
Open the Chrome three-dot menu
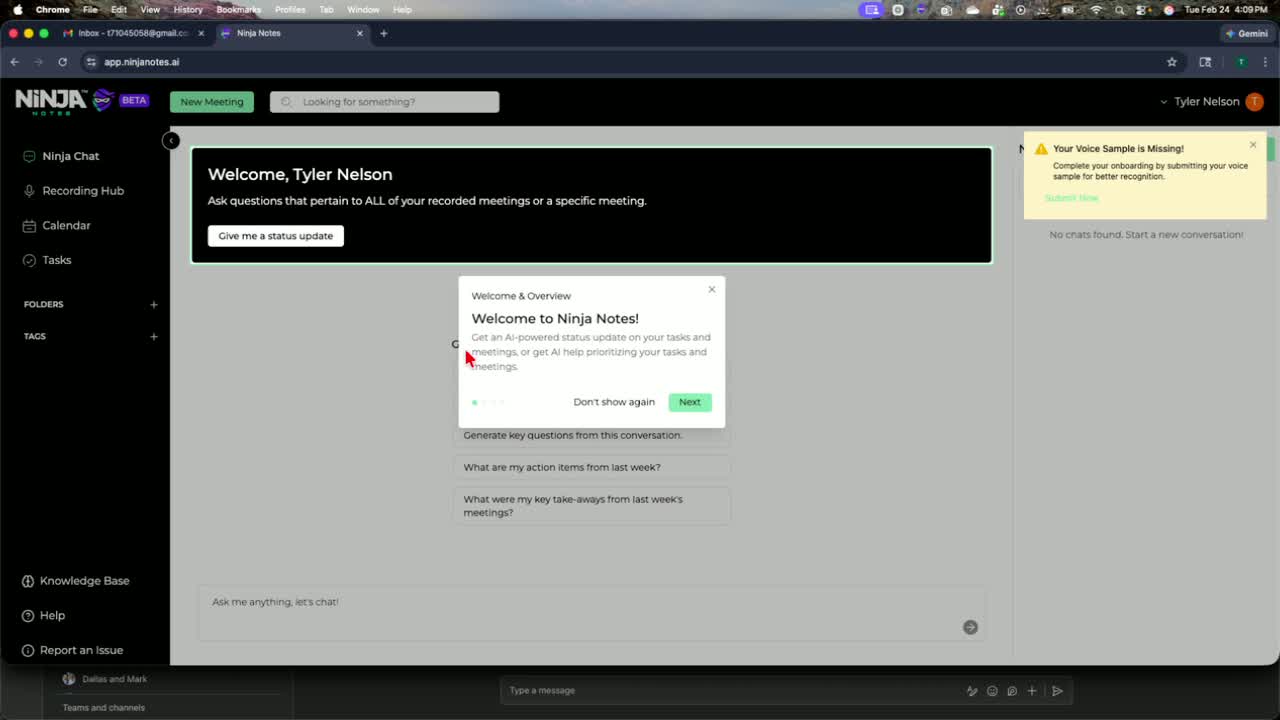pyautogui.click(x=1264, y=62)
